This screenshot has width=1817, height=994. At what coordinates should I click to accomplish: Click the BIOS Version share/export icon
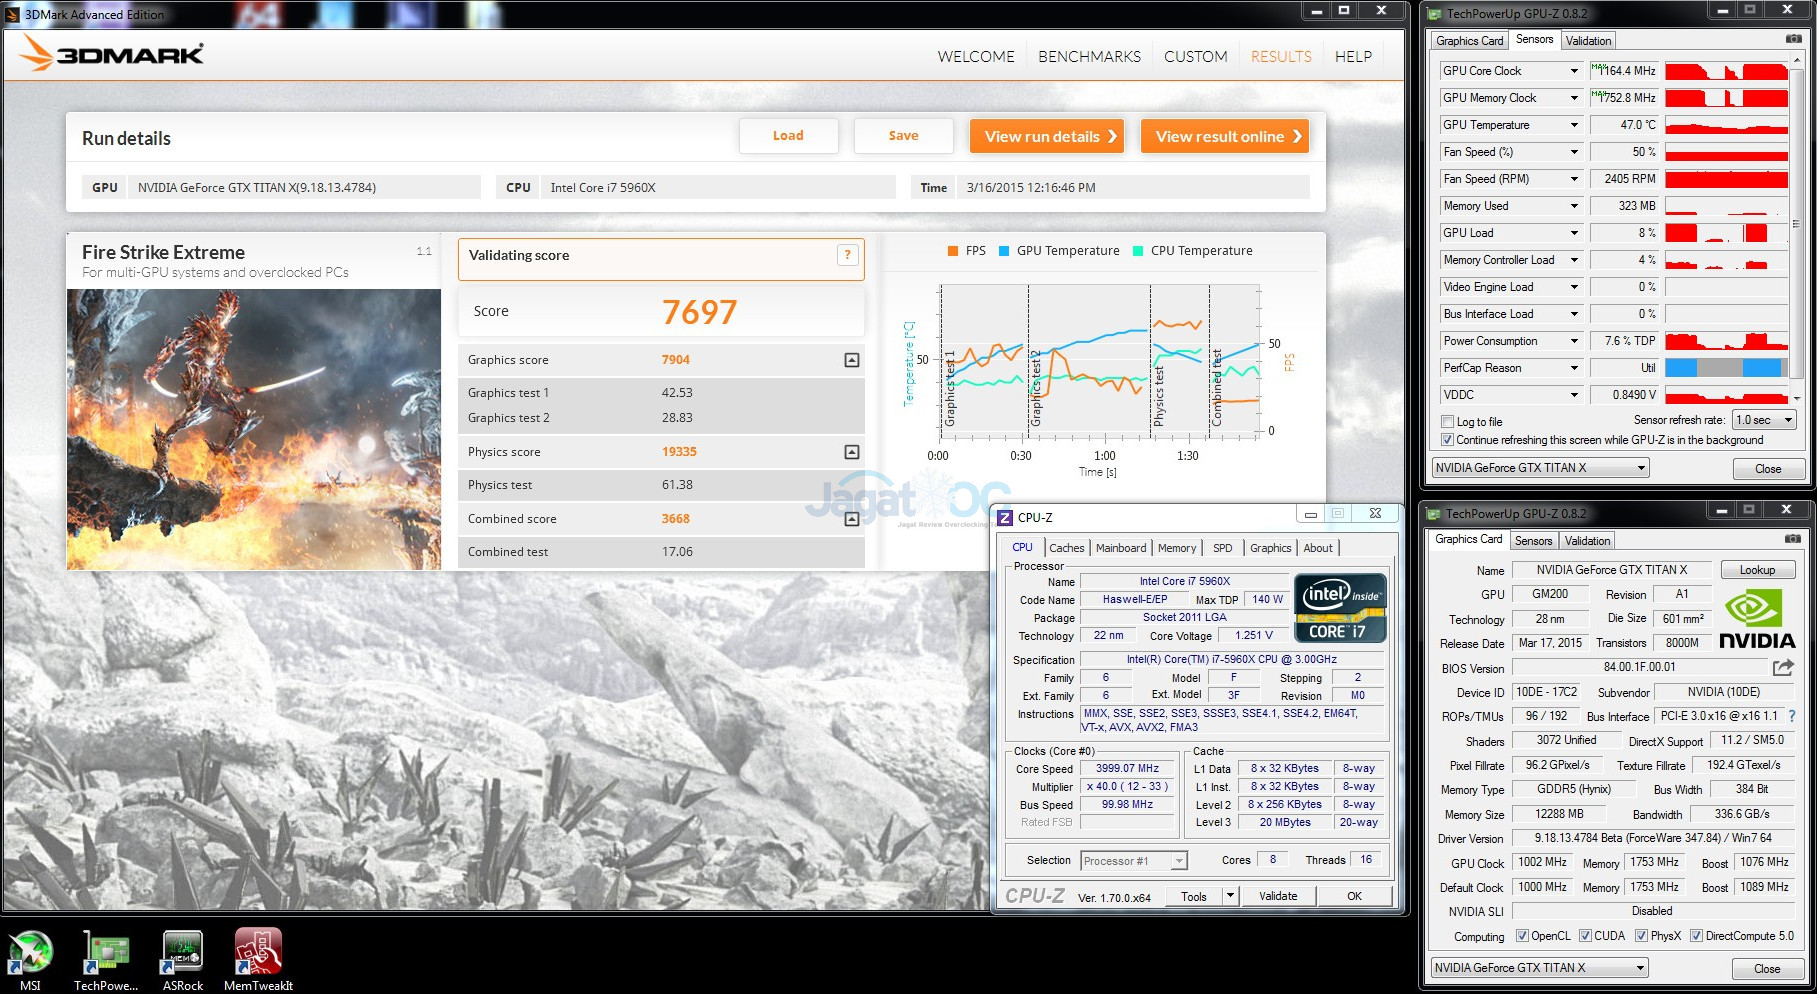(x=1782, y=667)
